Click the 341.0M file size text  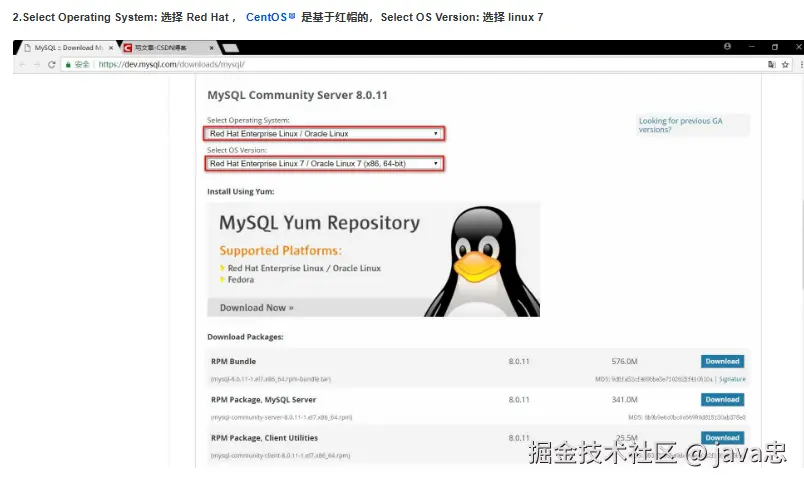624,399
